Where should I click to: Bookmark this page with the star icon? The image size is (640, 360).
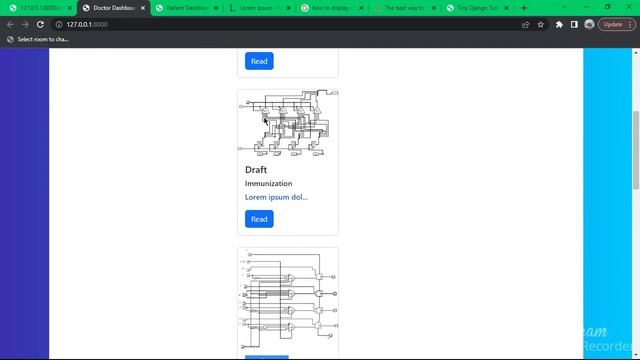pyautogui.click(x=540, y=24)
